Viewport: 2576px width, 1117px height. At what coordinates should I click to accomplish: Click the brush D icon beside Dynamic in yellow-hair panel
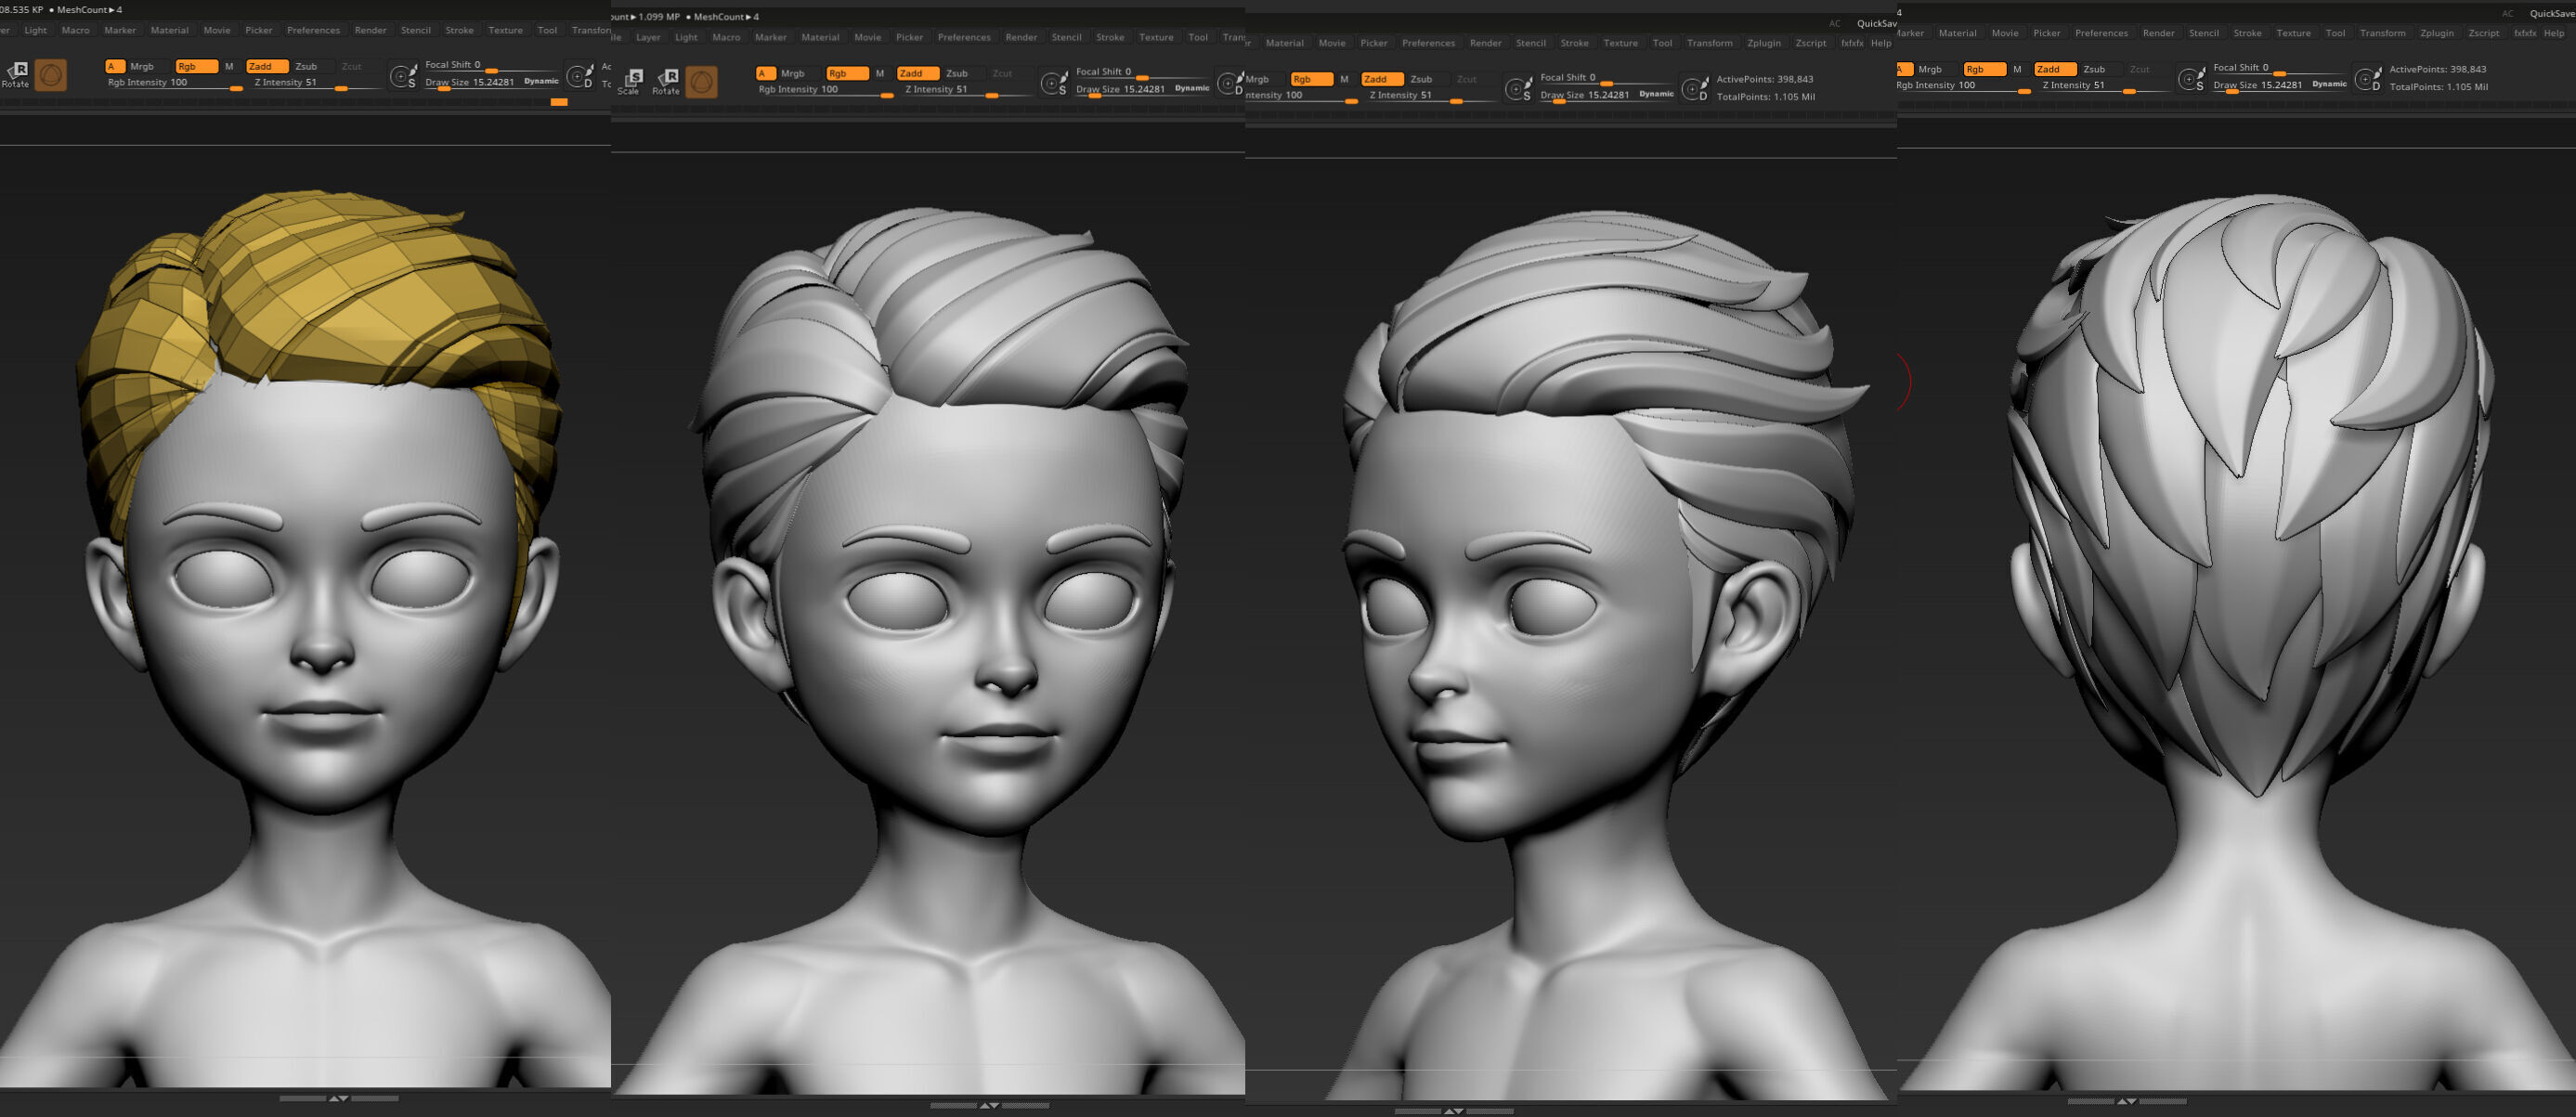click(580, 76)
